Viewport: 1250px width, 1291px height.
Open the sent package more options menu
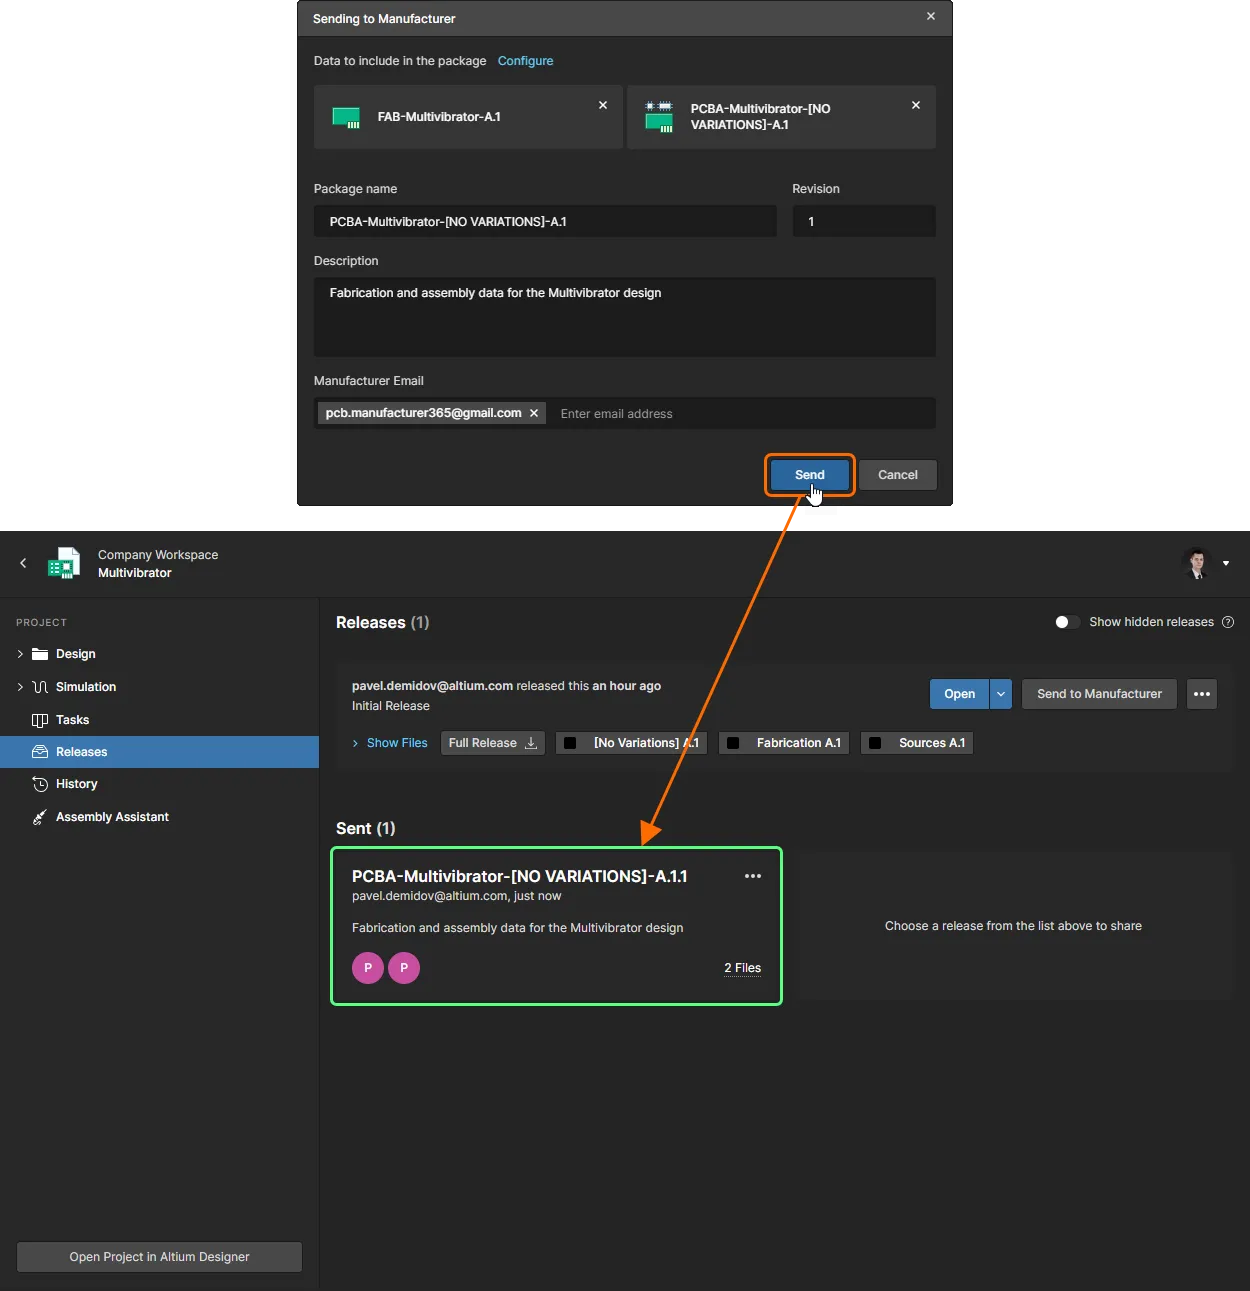tap(753, 876)
